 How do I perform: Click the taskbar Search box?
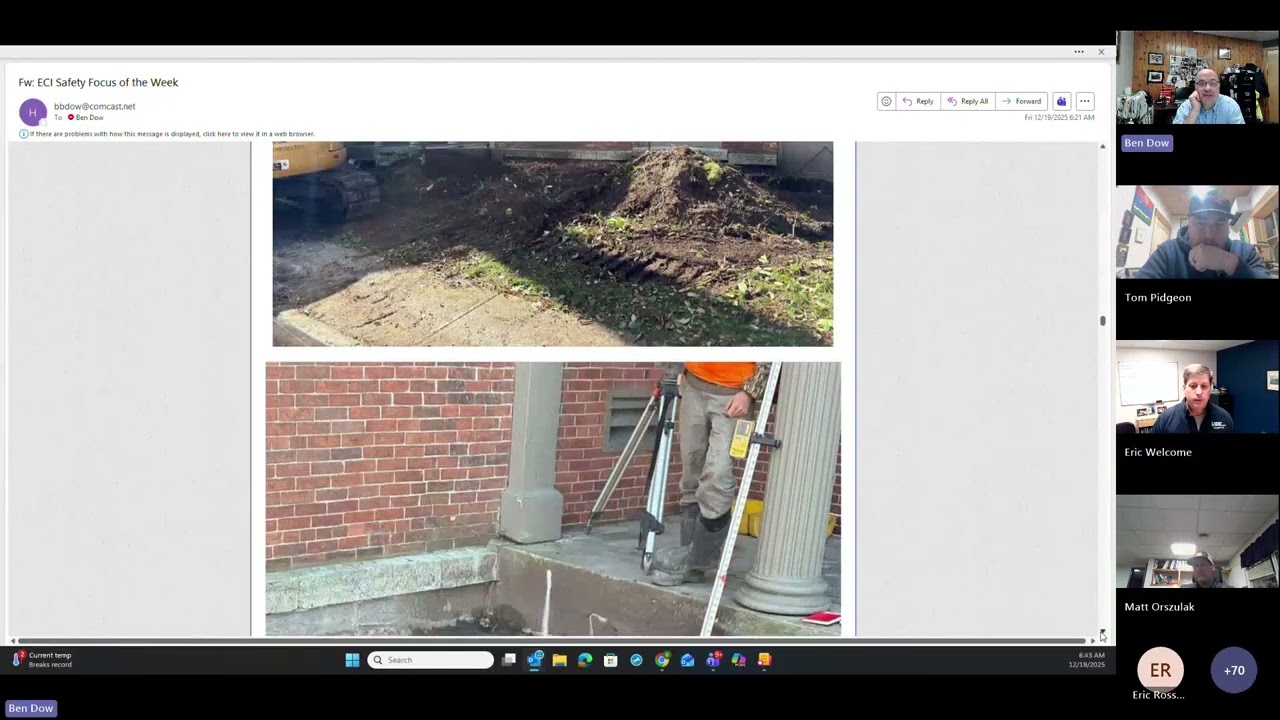(430, 660)
